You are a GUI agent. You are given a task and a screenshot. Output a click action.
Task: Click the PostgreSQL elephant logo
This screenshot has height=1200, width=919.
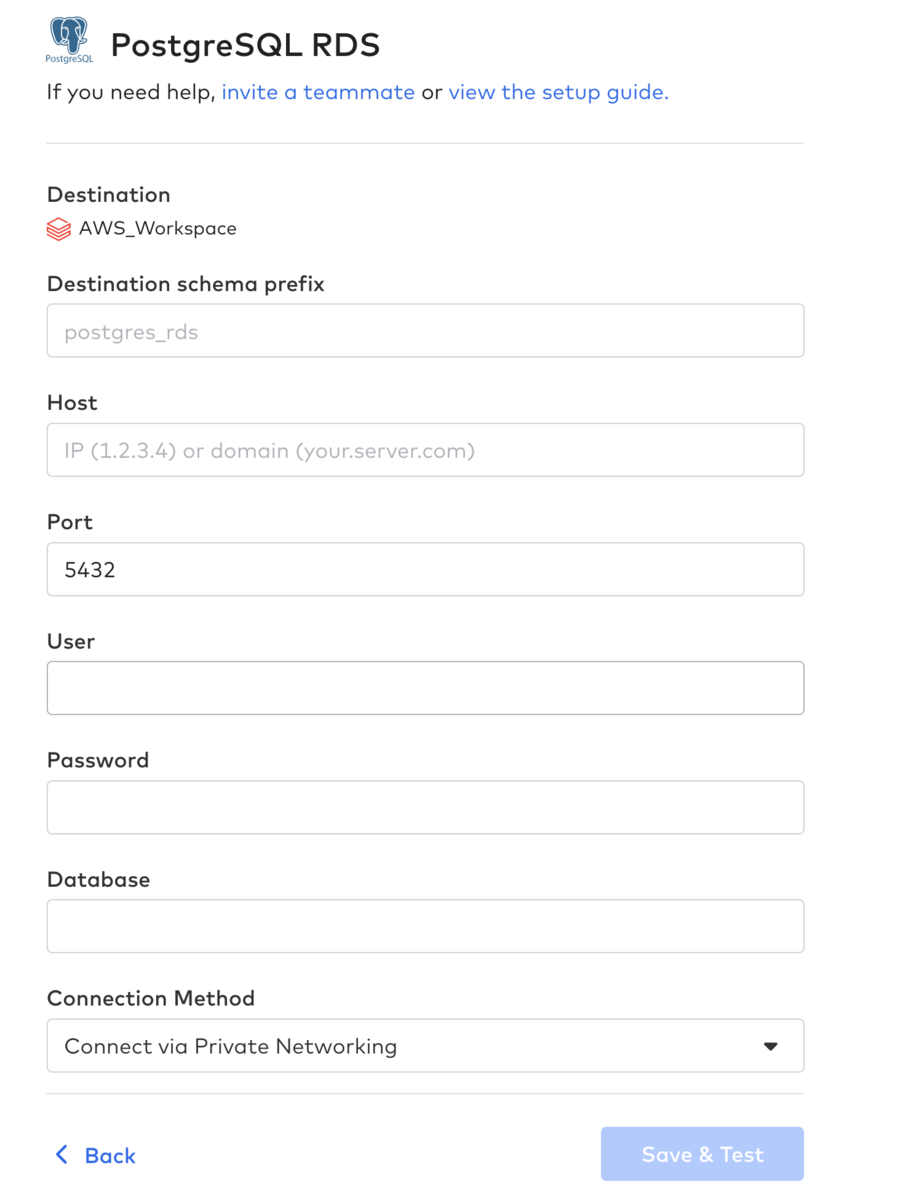pyautogui.click(x=69, y=40)
